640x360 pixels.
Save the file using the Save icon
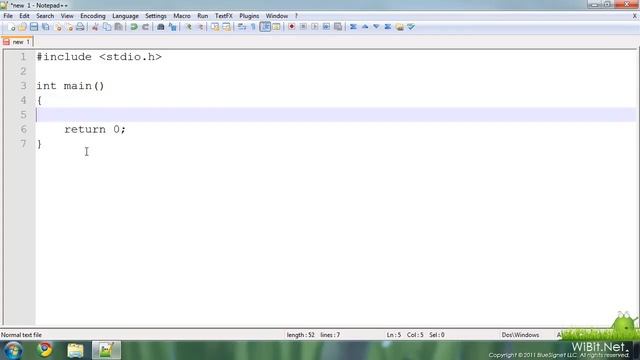(x=34, y=27)
